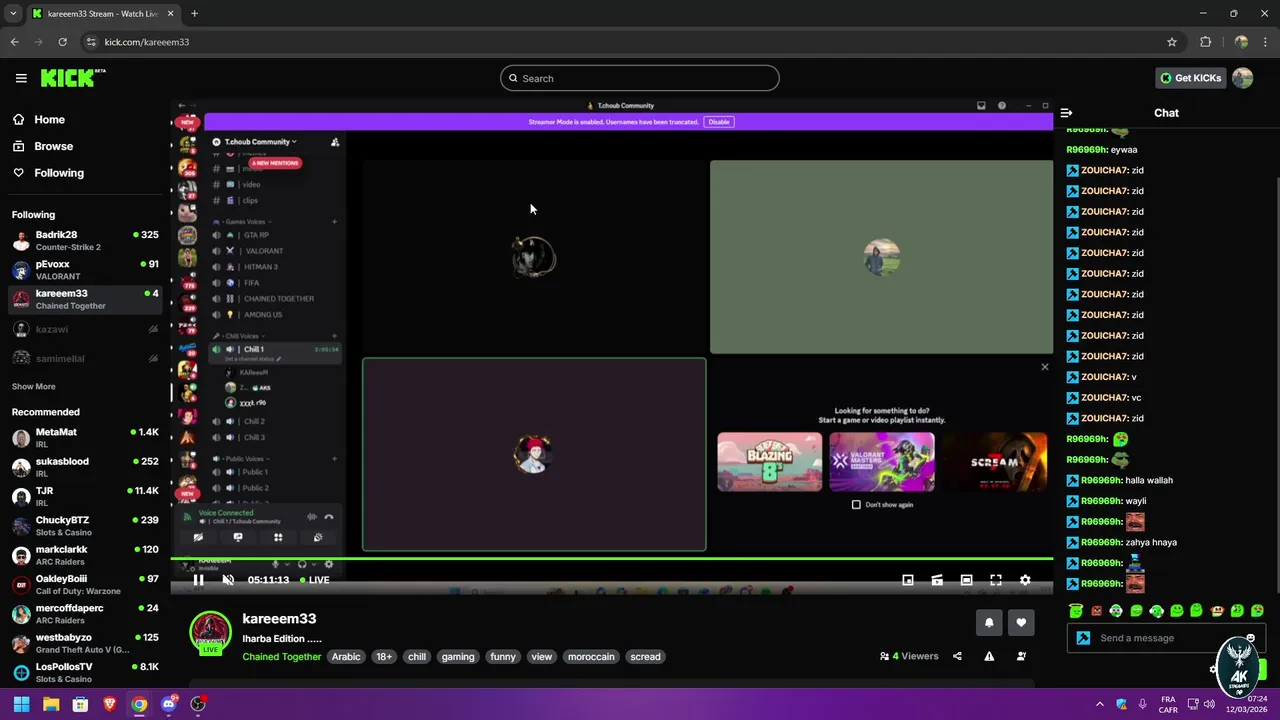The width and height of the screenshot is (1280, 720).
Task: Toggle the notification bell for kareeem33
Action: 989,623
